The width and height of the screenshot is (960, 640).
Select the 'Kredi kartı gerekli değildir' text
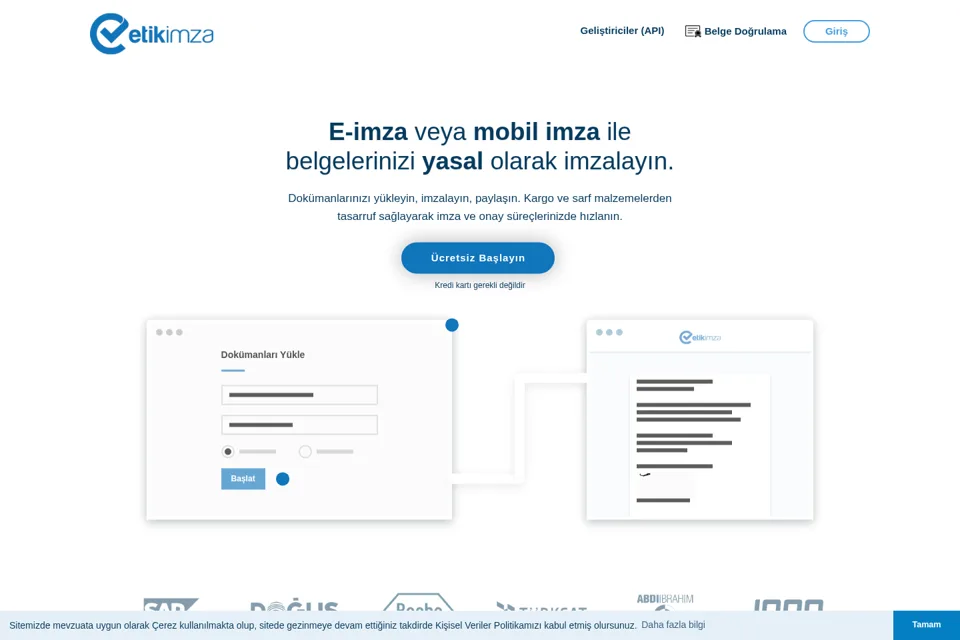click(x=479, y=285)
